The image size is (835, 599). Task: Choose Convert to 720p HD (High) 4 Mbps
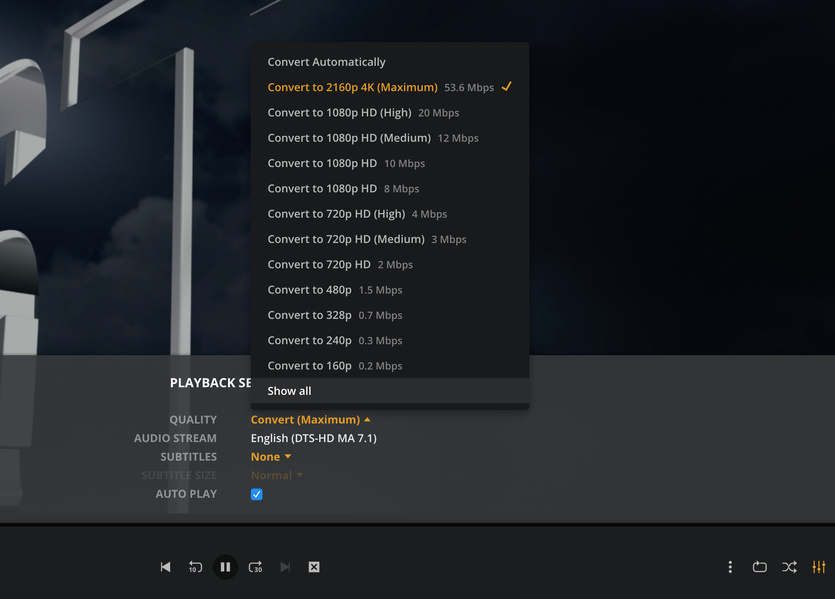[x=390, y=214]
